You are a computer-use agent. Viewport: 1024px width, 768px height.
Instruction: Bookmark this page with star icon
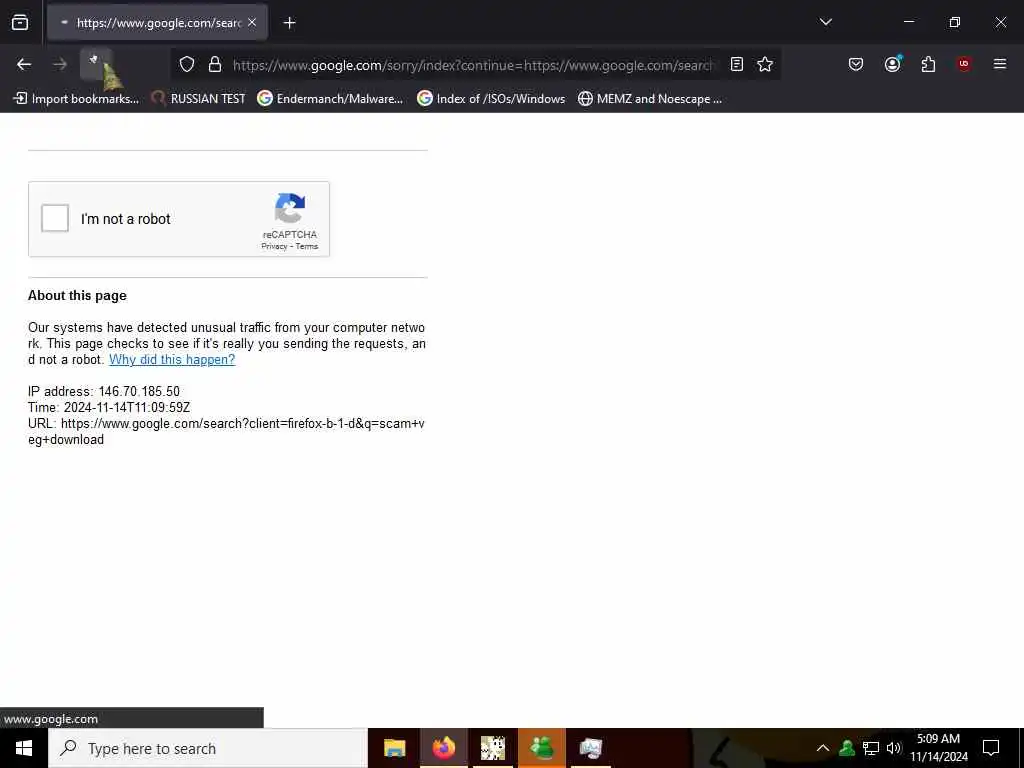click(765, 64)
